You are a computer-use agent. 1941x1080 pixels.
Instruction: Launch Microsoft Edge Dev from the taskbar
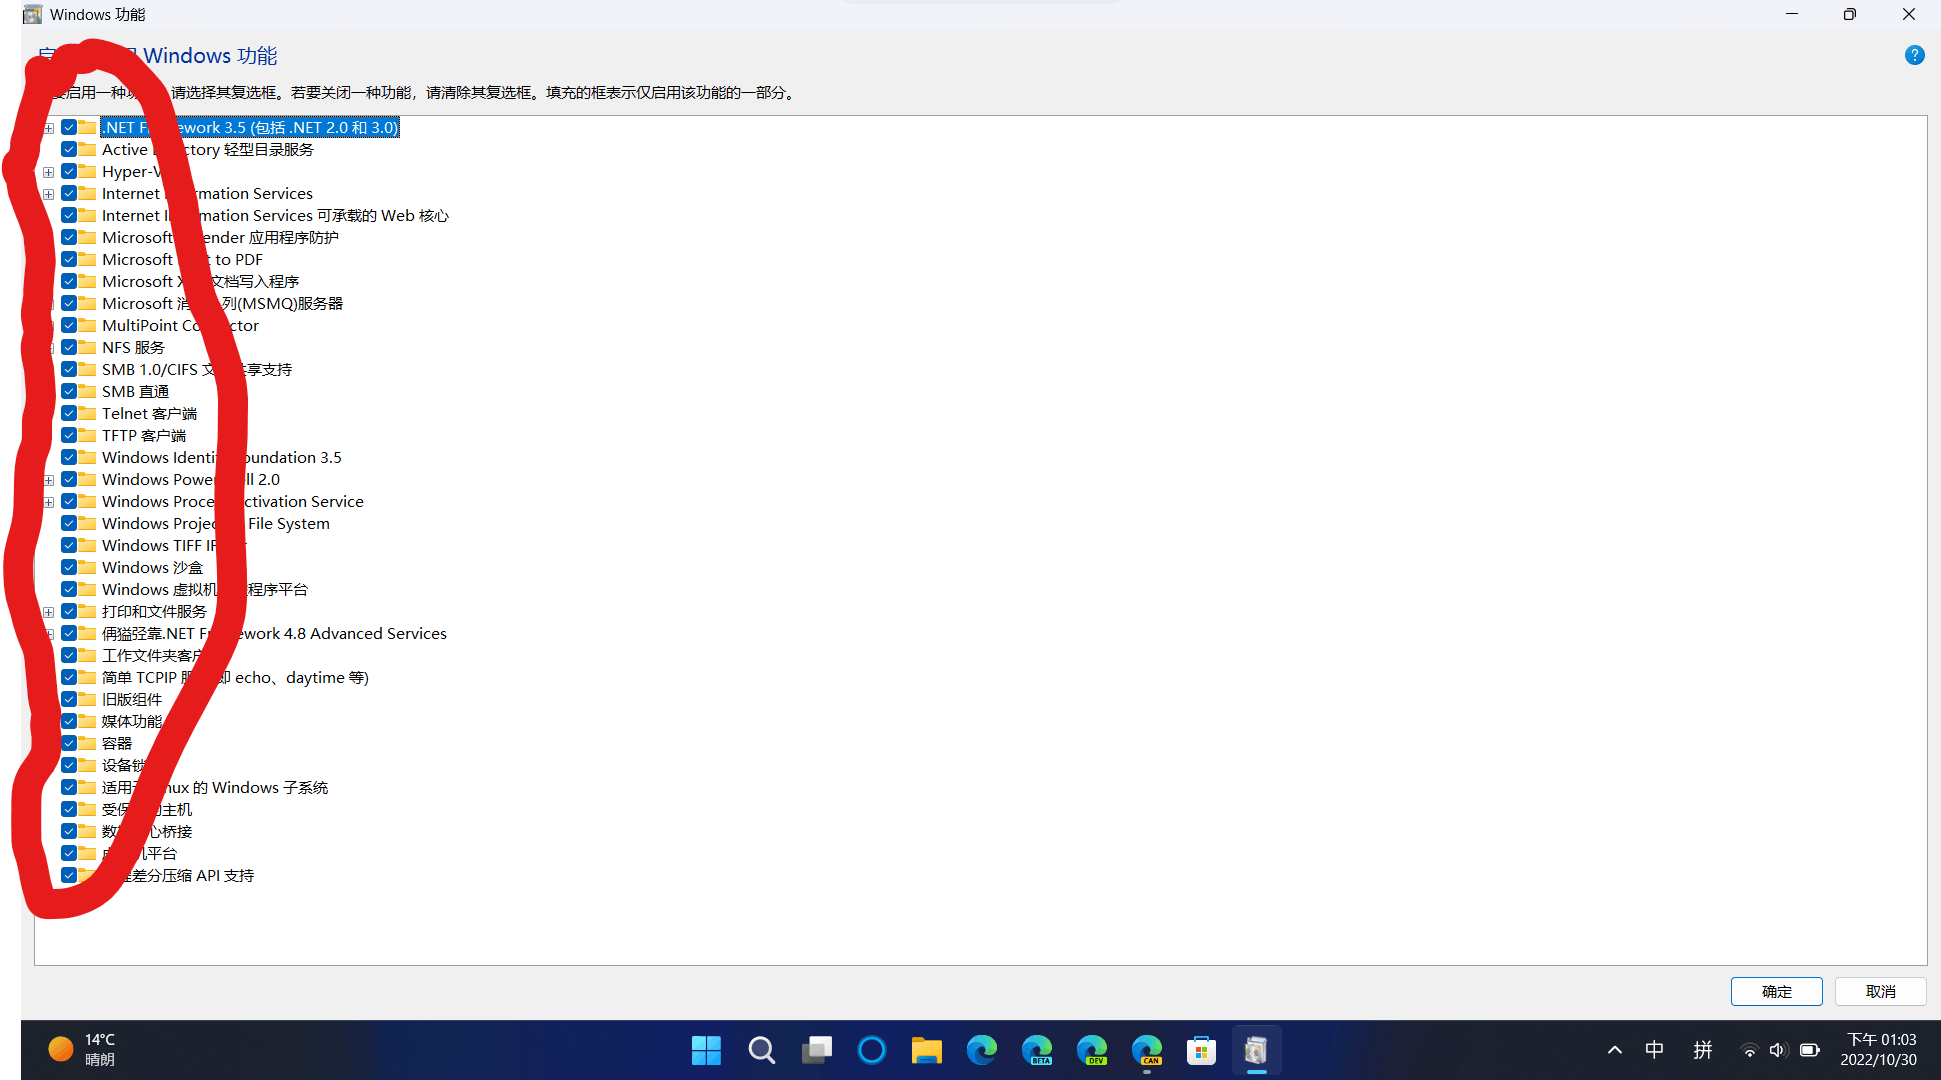coord(1092,1050)
